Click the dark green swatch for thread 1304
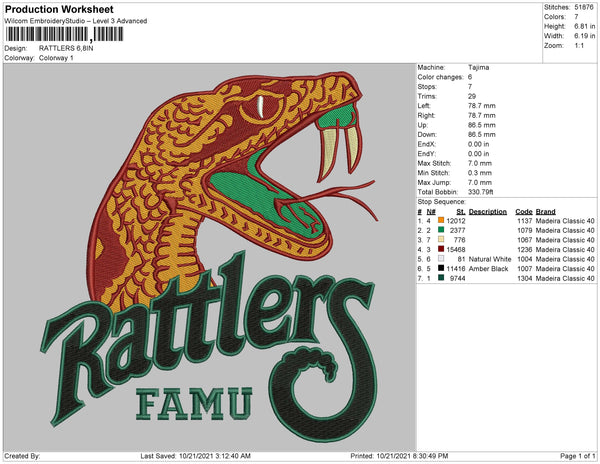This screenshot has height=464, width=600. point(441,278)
